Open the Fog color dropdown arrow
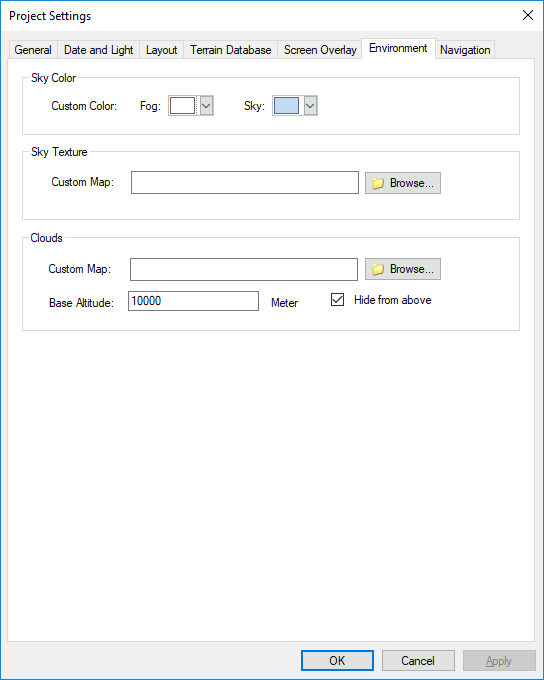544x680 pixels. [x=206, y=105]
